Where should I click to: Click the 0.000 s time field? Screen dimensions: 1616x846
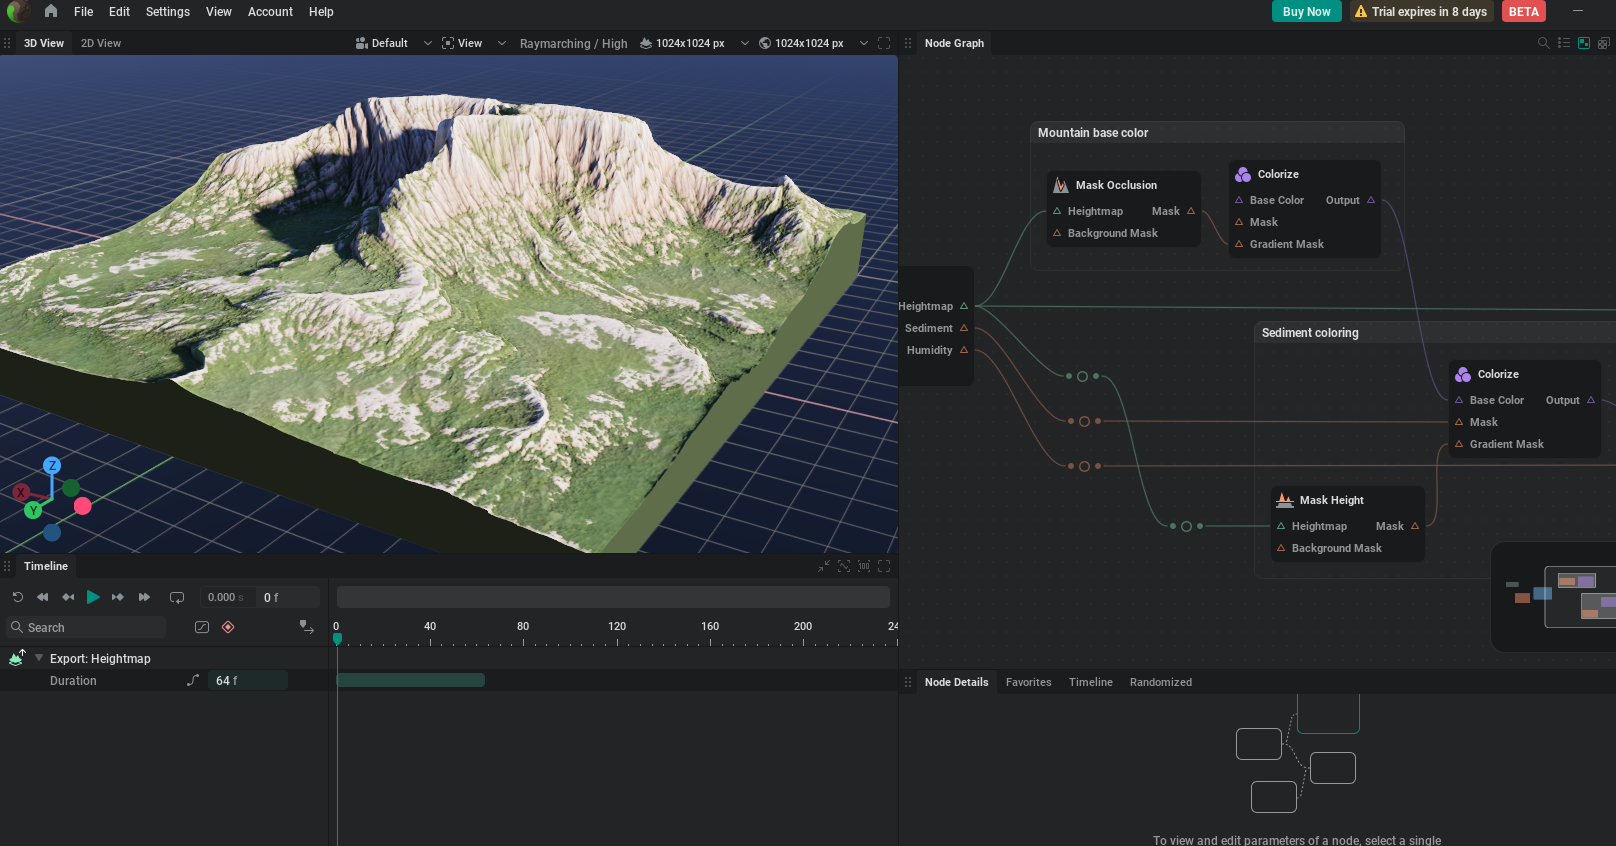tap(226, 597)
